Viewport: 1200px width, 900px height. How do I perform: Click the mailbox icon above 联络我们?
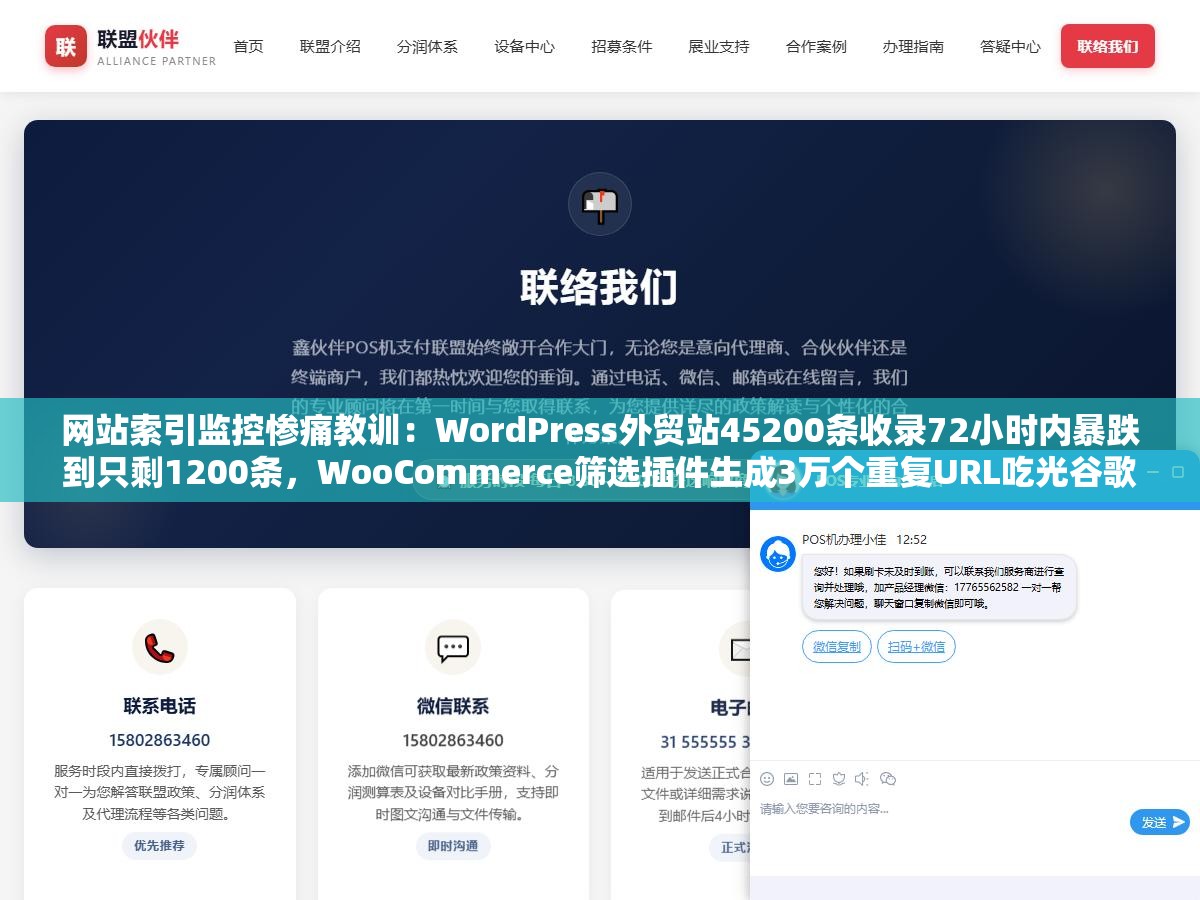[x=600, y=204]
